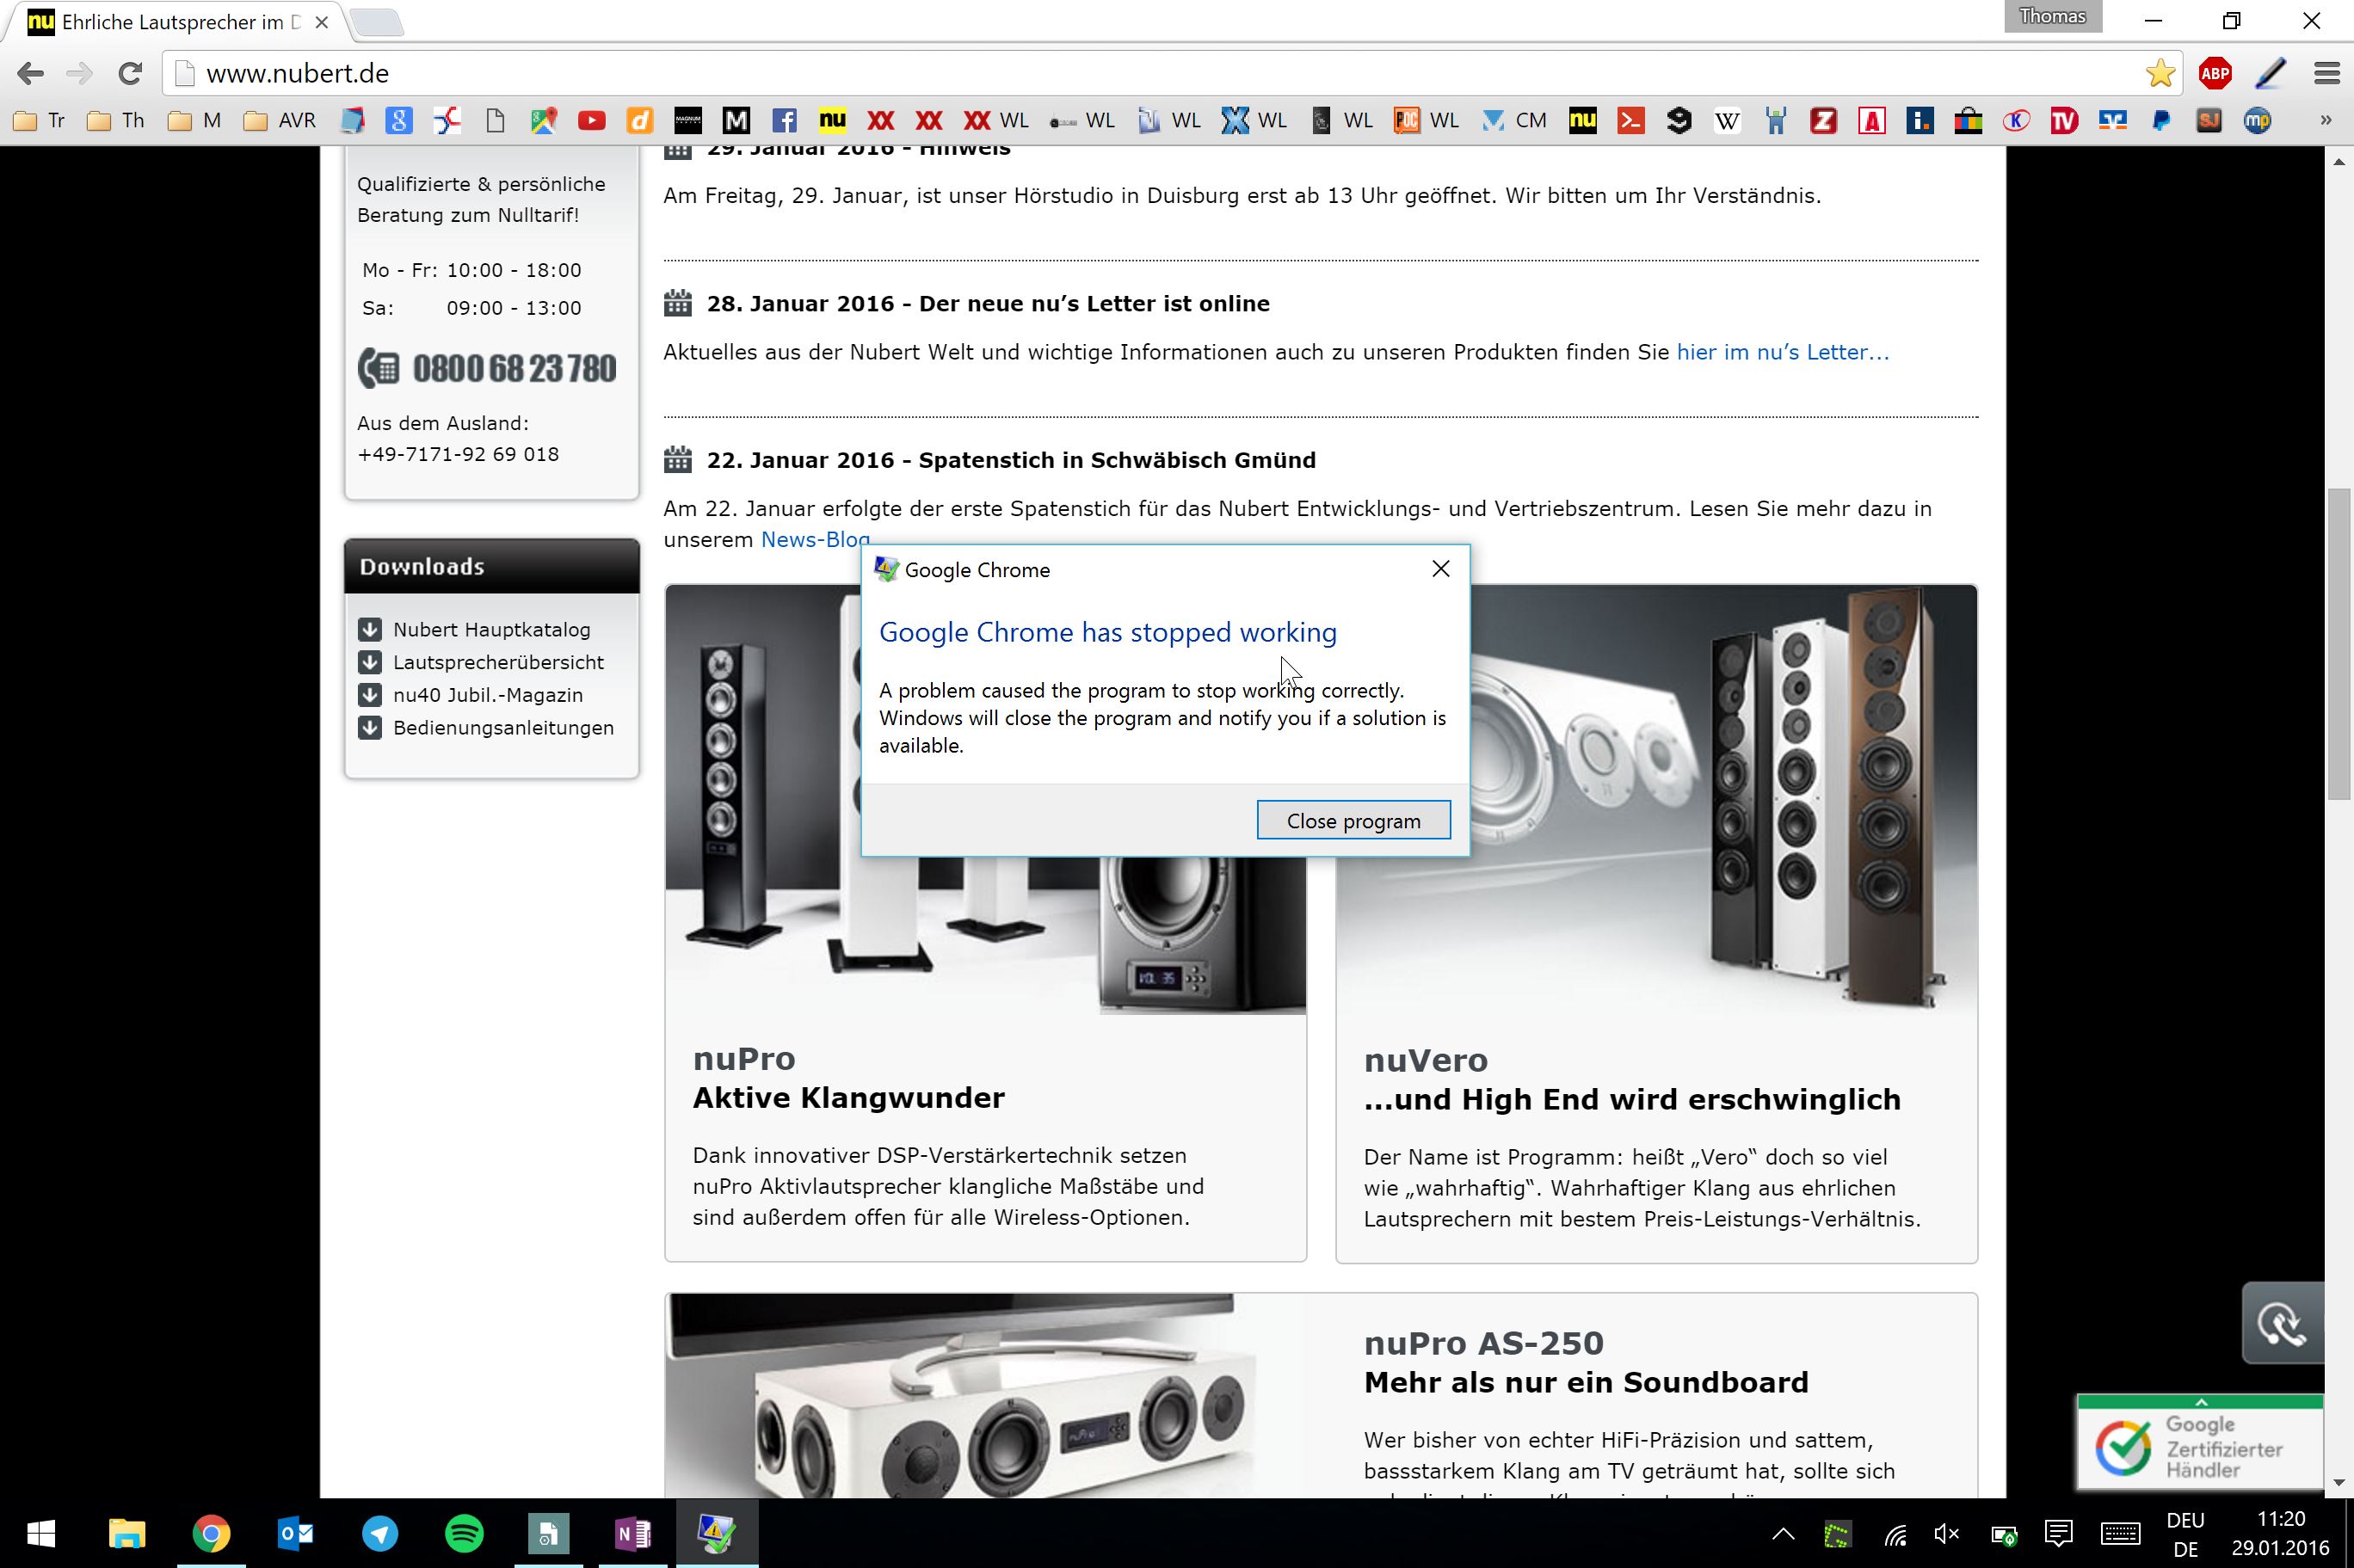2354x1568 pixels.
Task: Open the AVR bookmarks folder
Action: pos(280,121)
